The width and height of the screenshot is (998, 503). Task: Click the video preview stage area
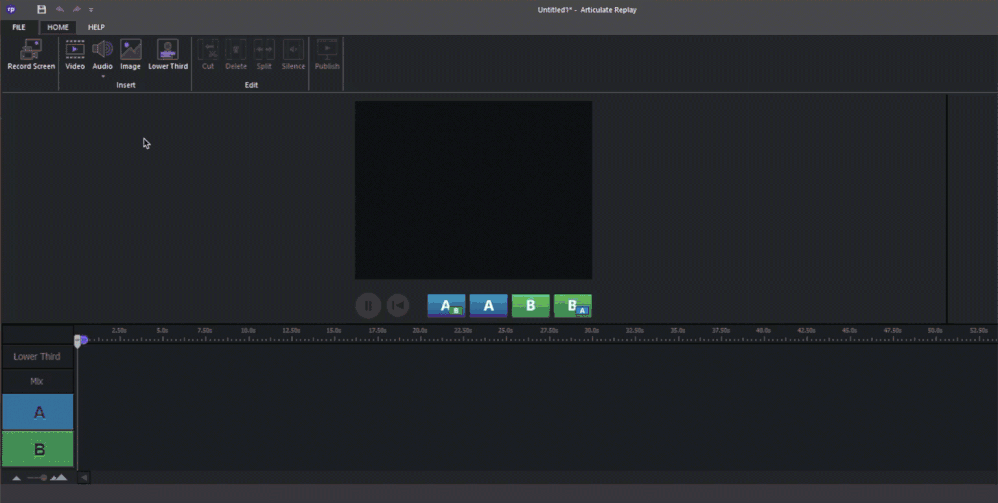point(474,190)
